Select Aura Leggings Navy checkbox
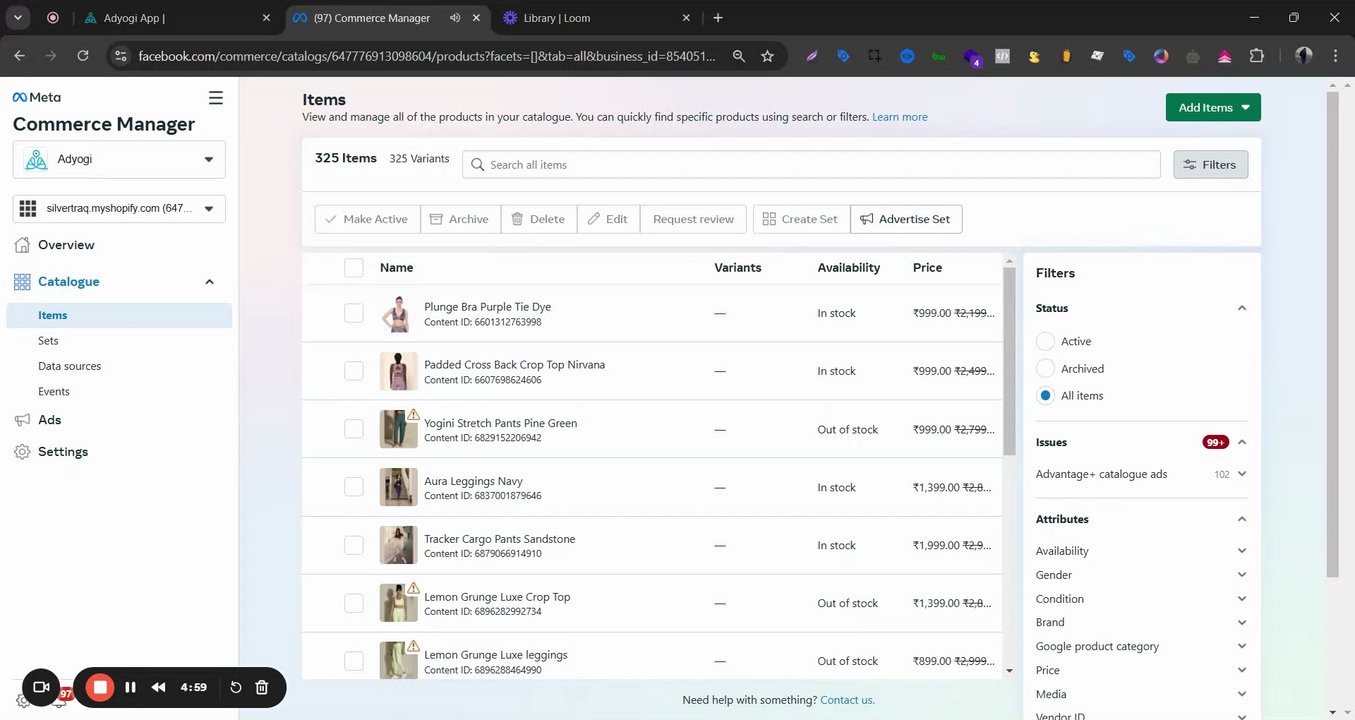 [353, 487]
